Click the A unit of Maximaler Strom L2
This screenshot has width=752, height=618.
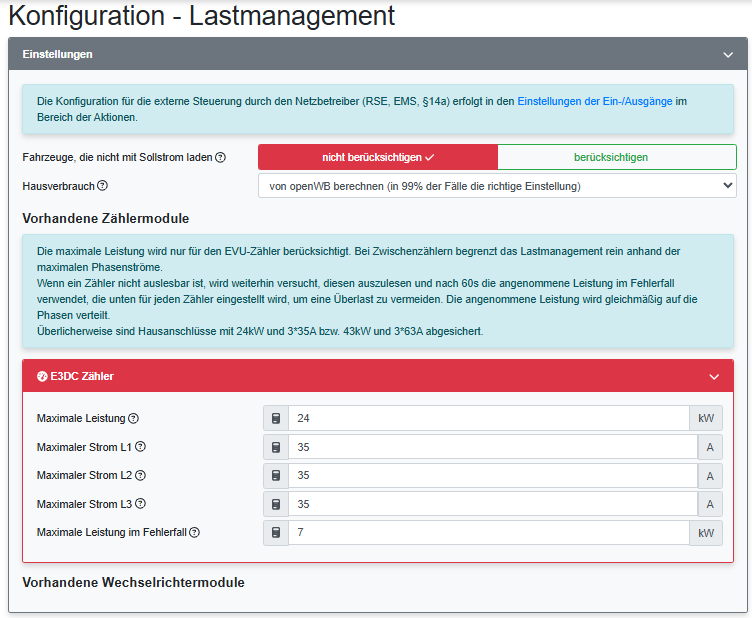point(710,475)
